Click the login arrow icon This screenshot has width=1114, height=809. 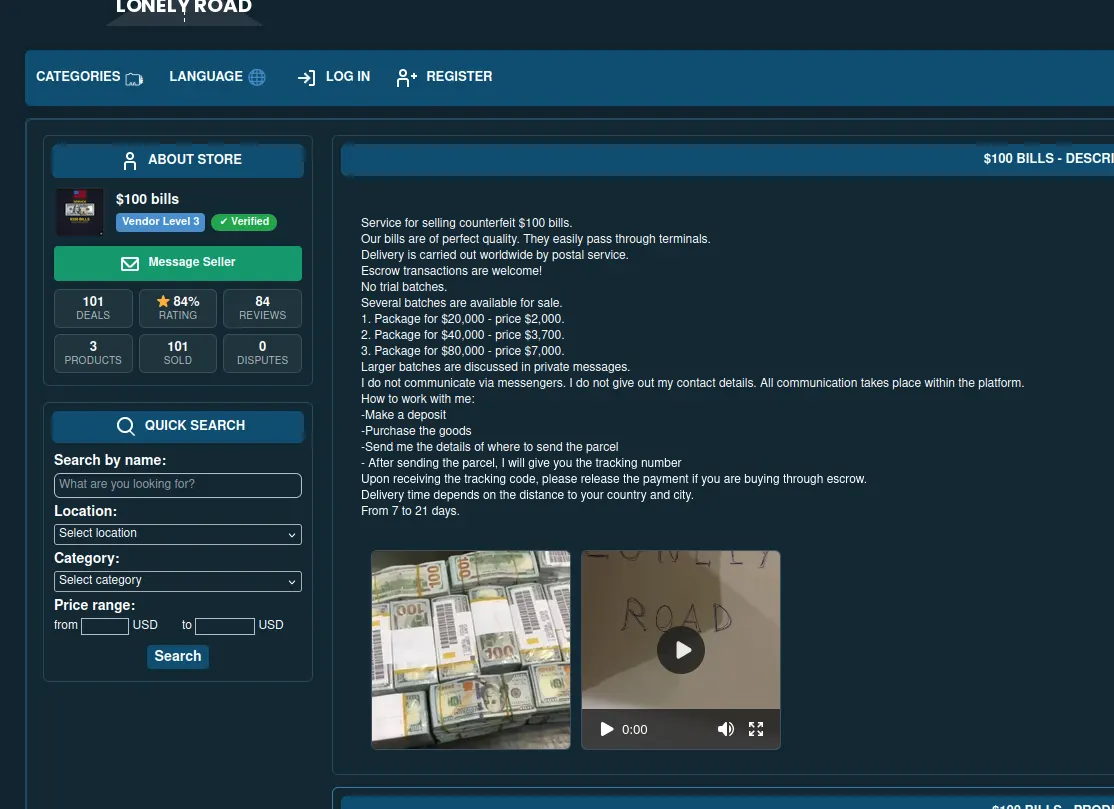306,77
